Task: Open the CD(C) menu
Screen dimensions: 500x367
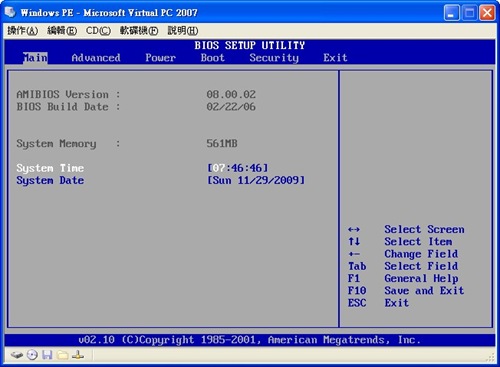Action: click(98, 31)
